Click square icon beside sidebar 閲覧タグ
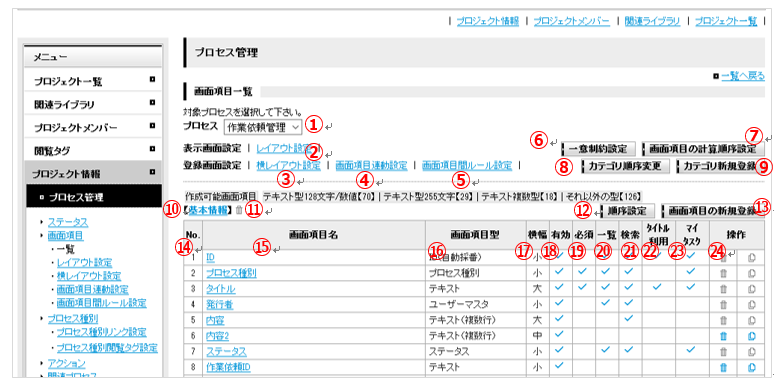Screen dimensions: 774x389 pos(153,149)
